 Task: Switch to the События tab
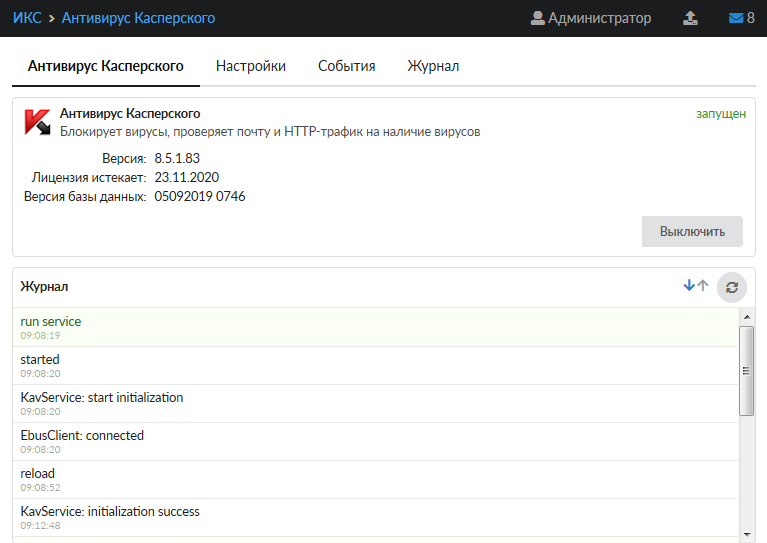(x=347, y=66)
